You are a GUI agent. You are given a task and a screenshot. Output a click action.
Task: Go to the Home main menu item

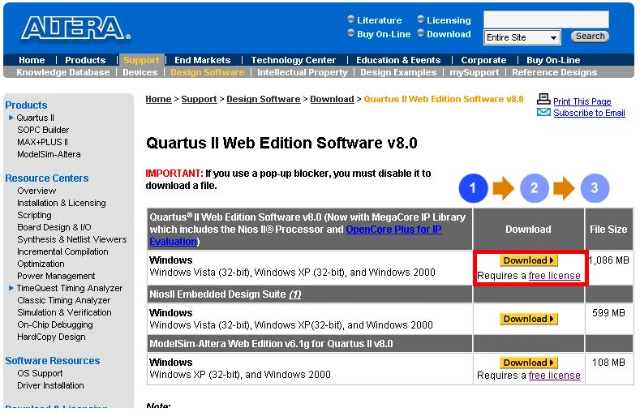click(x=32, y=60)
